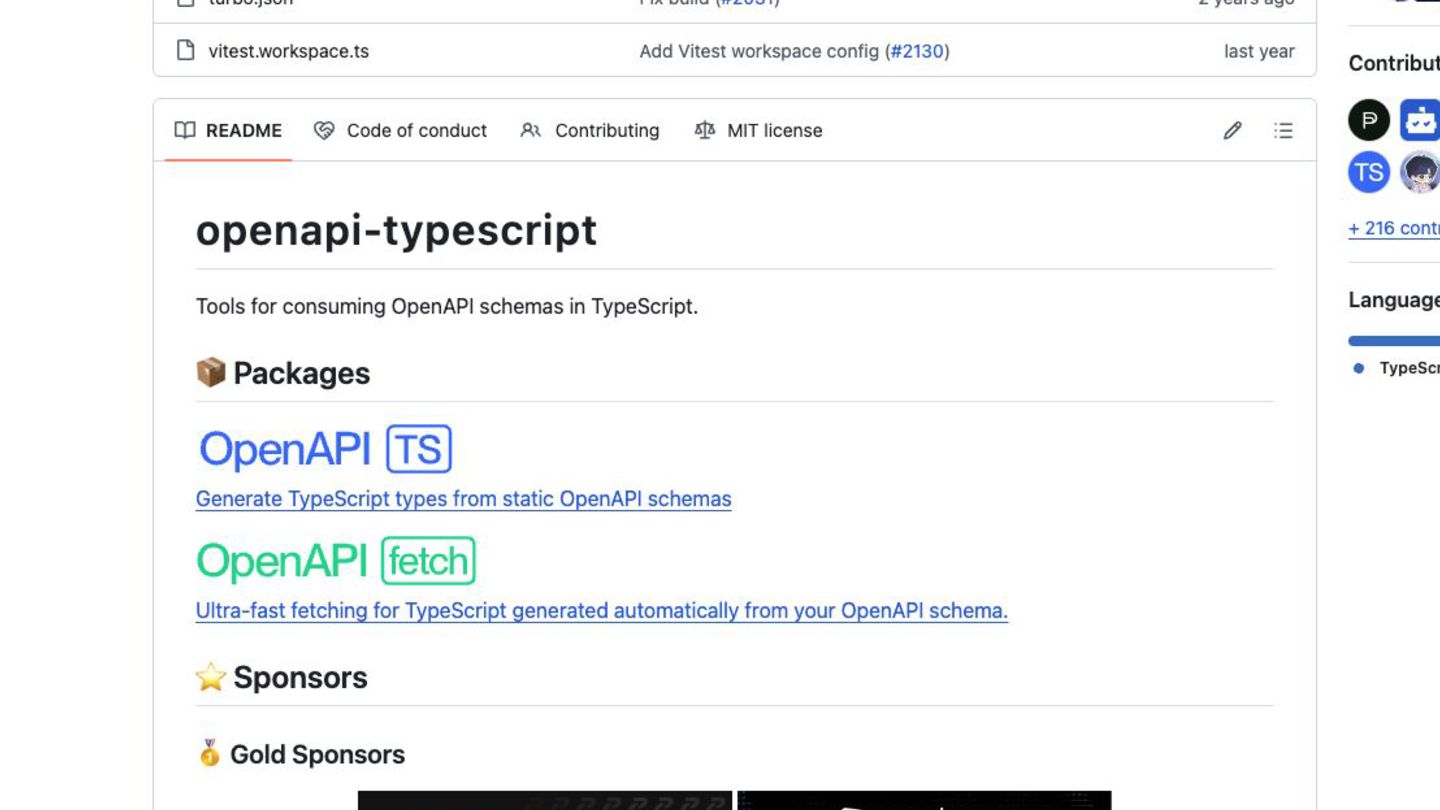Click the Packages heading

pyautogui.click(x=283, y=373)
